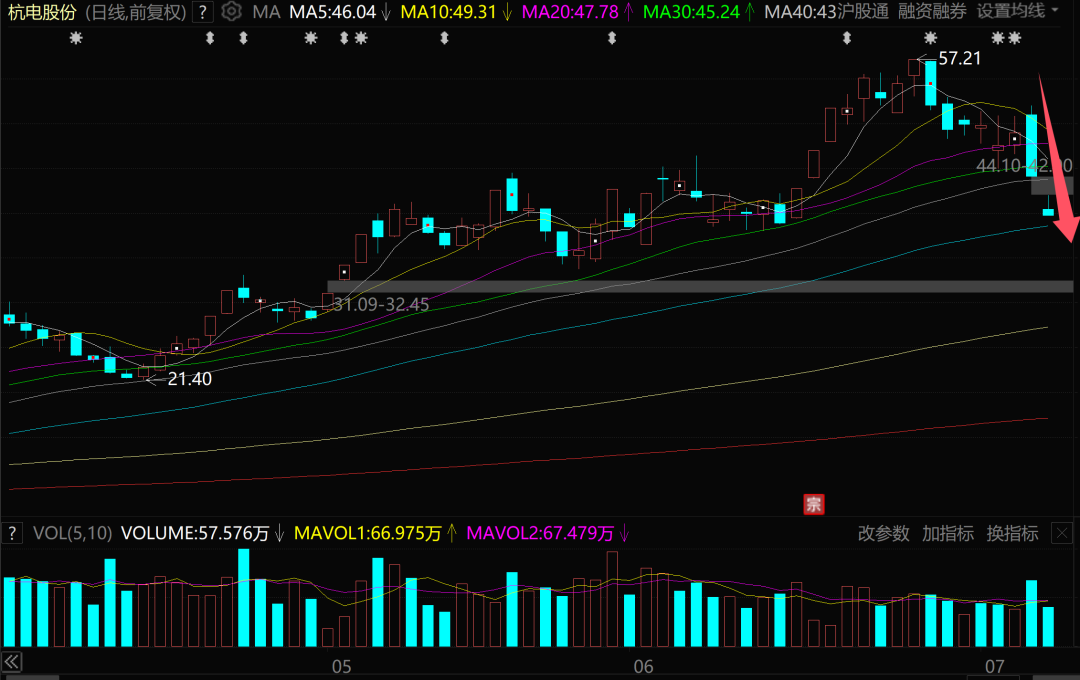Select the VOLUME:57.576万 value
This screenshot has width=1080, height=680.
click(195, 533)
